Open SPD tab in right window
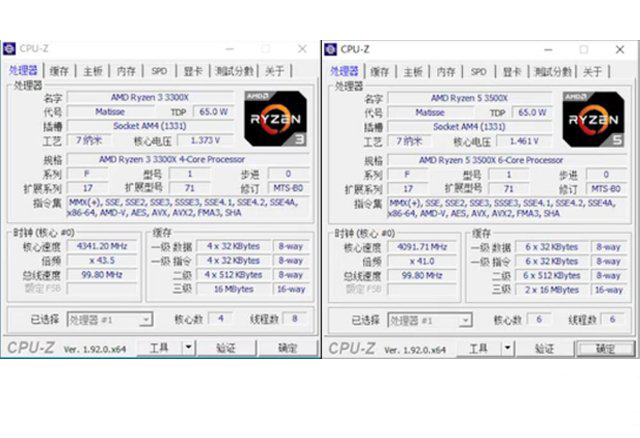The image size is (640, 438). (478, 72)
